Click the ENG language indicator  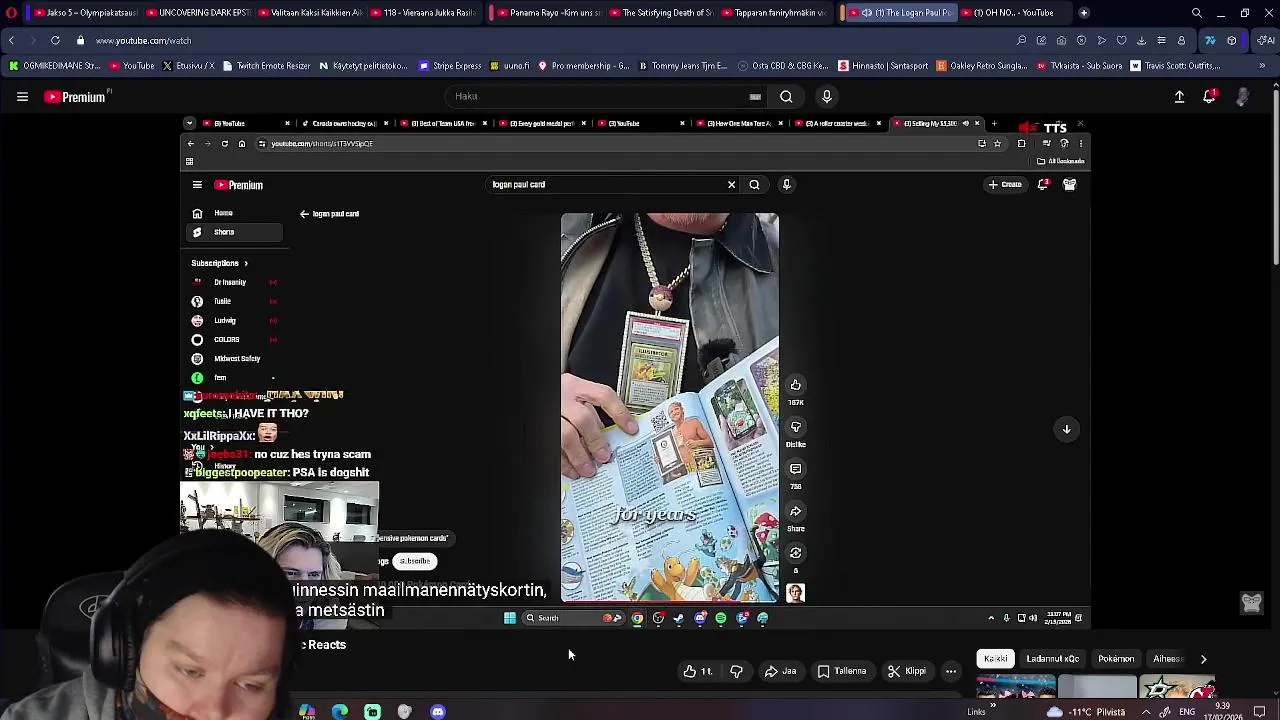[1187, 712]
